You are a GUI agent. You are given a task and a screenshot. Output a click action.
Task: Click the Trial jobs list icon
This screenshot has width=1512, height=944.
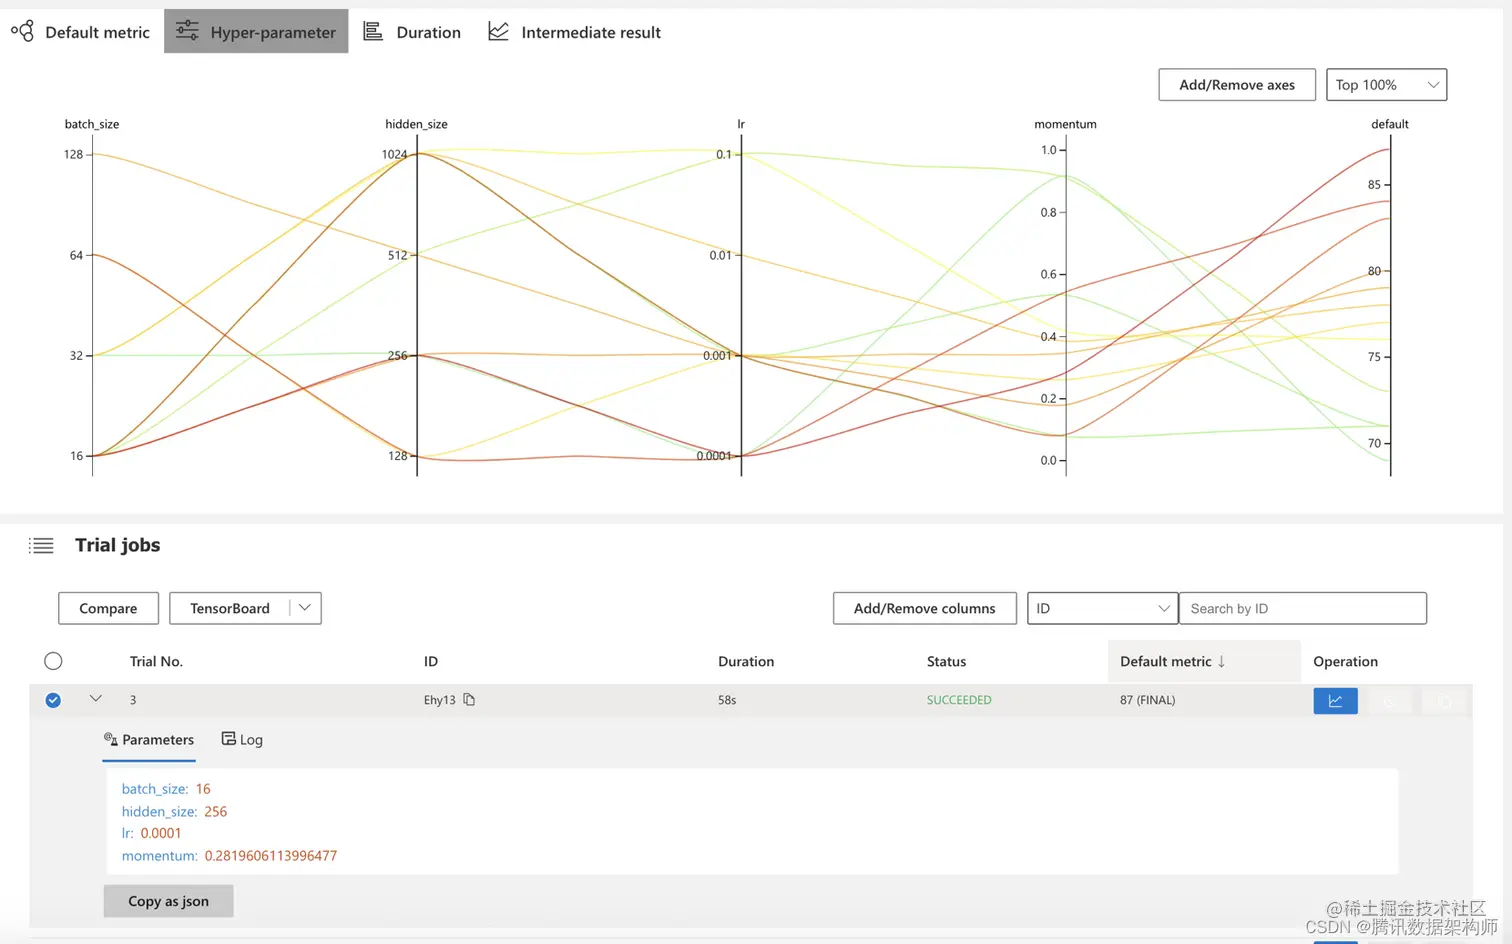click(41, 546)
